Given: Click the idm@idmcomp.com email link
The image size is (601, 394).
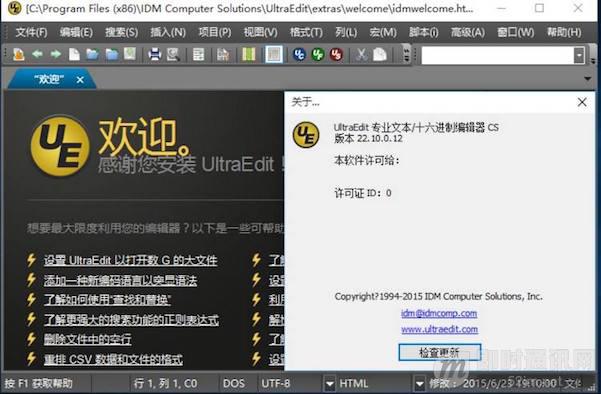Looking at the screenshot, I should tap(439, 314).
